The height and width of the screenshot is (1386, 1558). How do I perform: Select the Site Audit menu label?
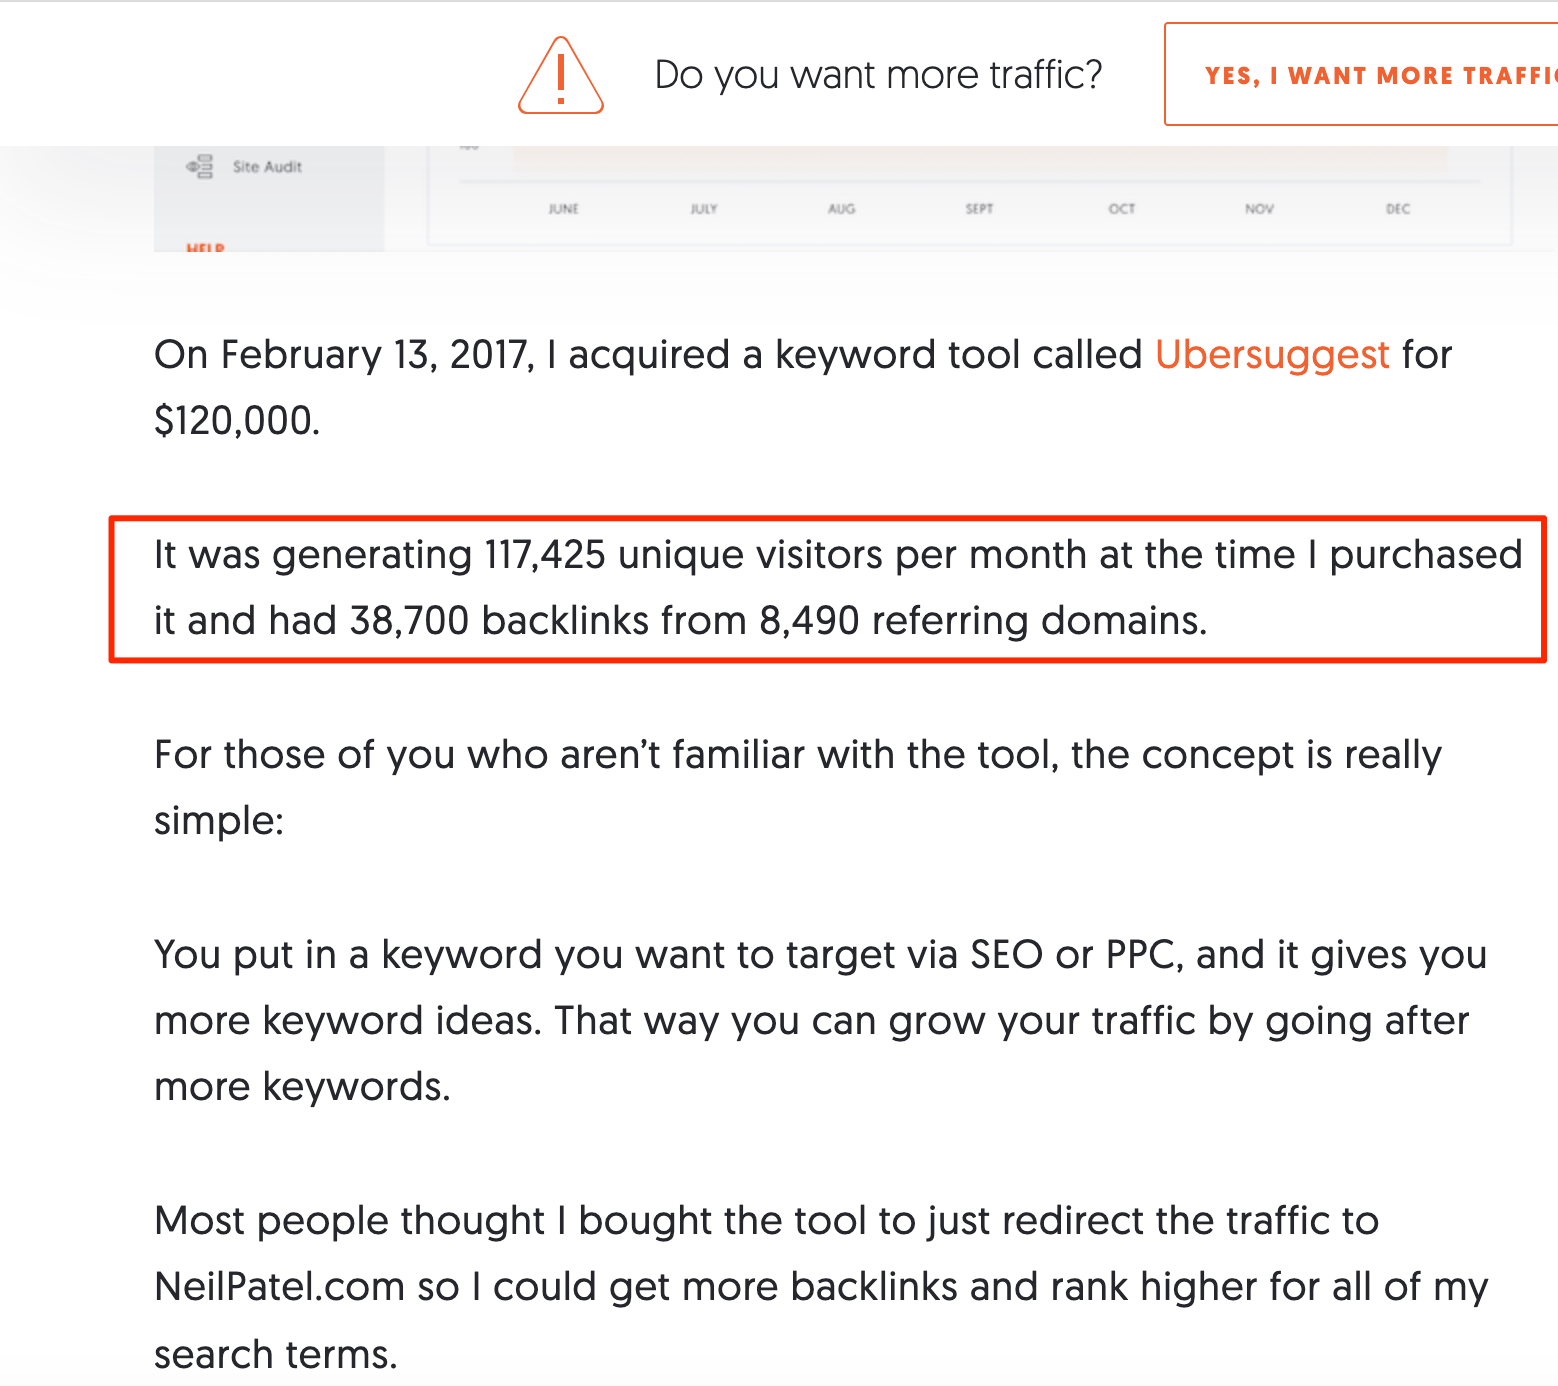tap(267, 167)
